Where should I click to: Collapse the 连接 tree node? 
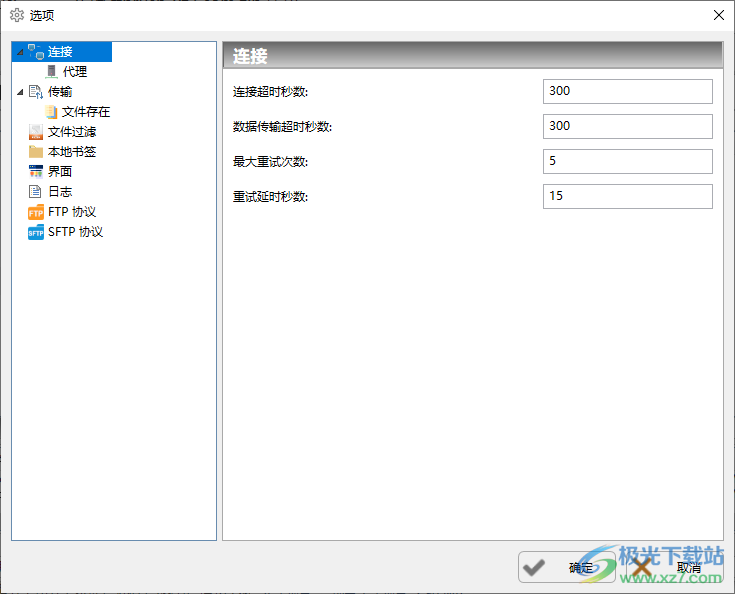[x=20, y=52]
